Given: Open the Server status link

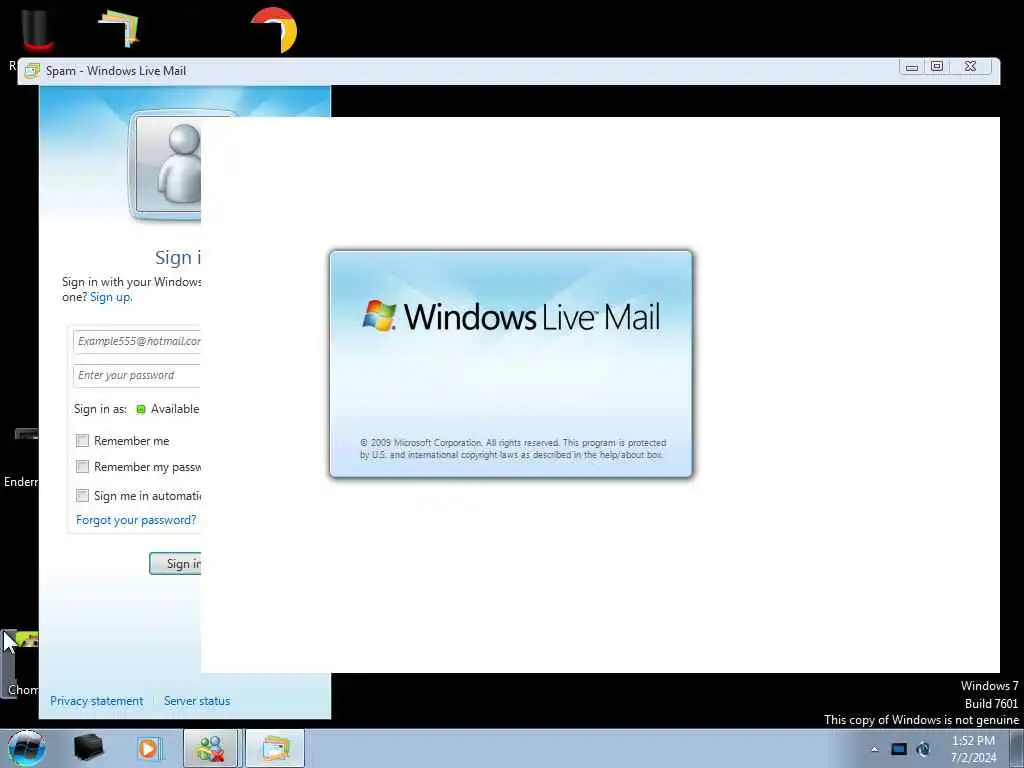Looking at the screenshot, I should pyautogui.click(x=197, y=701).
